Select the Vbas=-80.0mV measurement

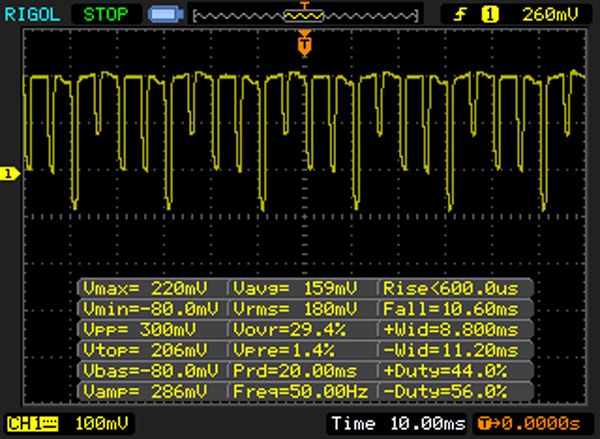(151, 371)
